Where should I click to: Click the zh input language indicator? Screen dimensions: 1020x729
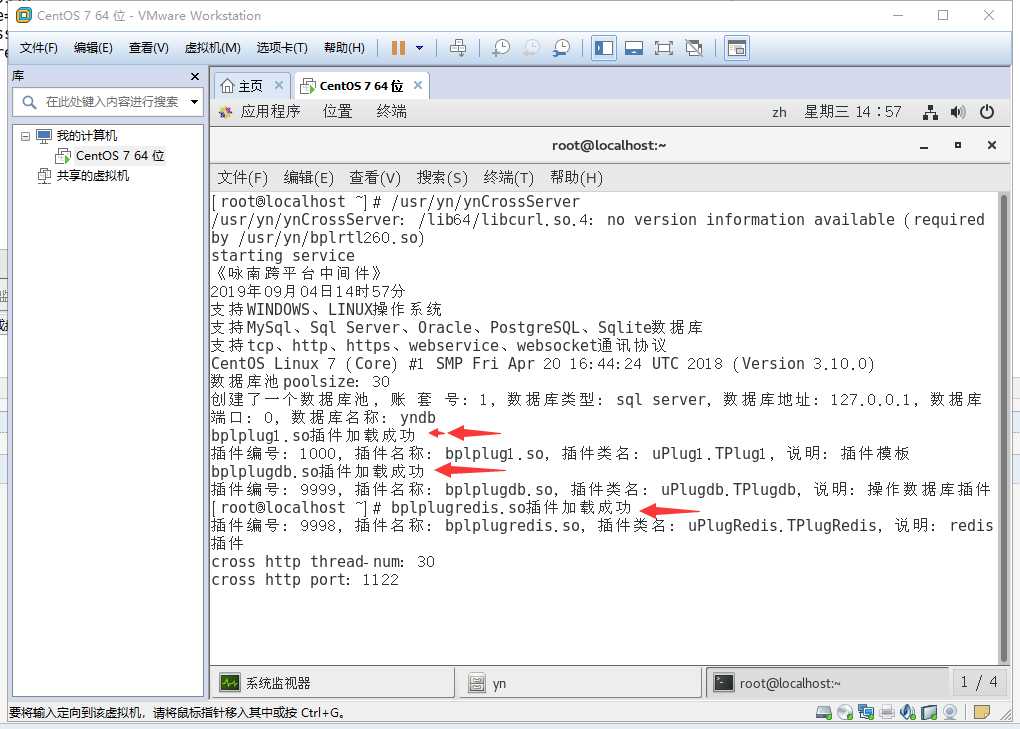point(779,112)
